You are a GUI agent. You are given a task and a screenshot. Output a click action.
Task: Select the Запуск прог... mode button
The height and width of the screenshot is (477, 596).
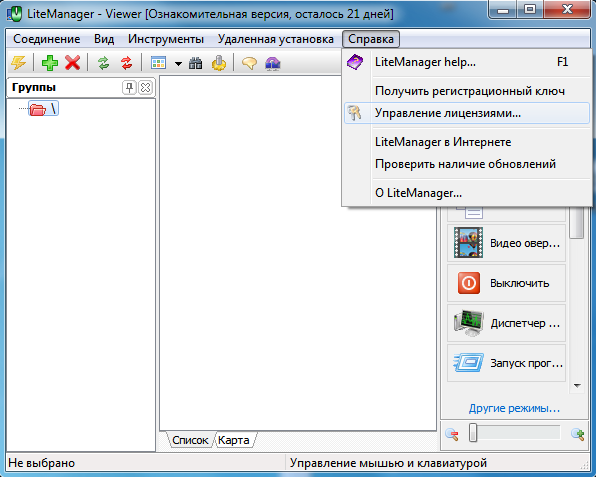tap(506, 363)
